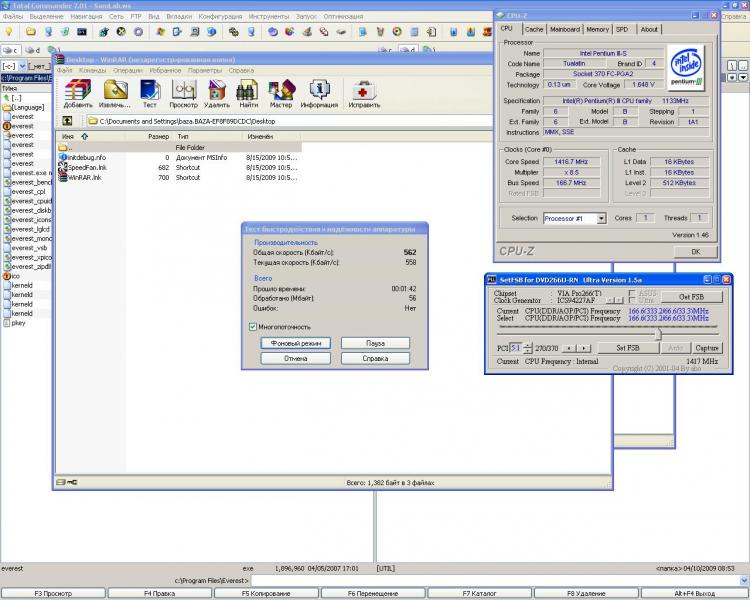Viewport: 750px width, 600px height.
Task: Click the WinRAR Добавить (Add) toolbar icon
Action: 78,89
